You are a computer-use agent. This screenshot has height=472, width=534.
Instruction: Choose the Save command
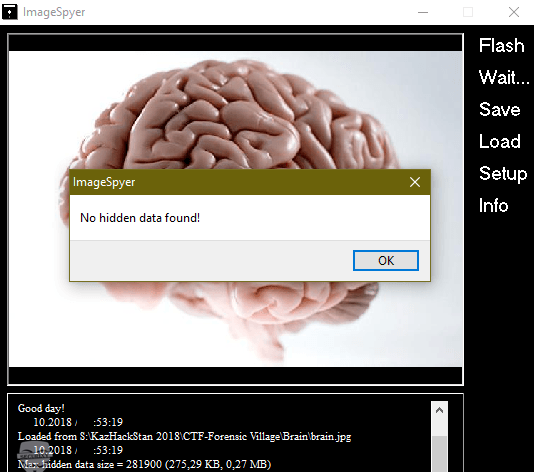[500, 109]
